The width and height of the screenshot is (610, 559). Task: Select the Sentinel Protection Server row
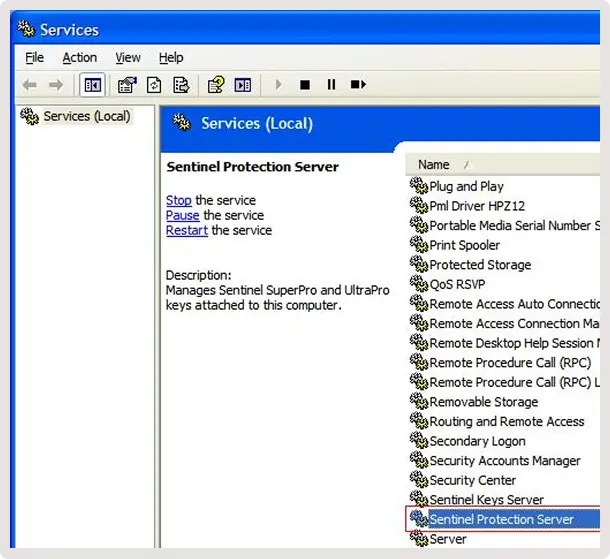click(x=503, y=519)
